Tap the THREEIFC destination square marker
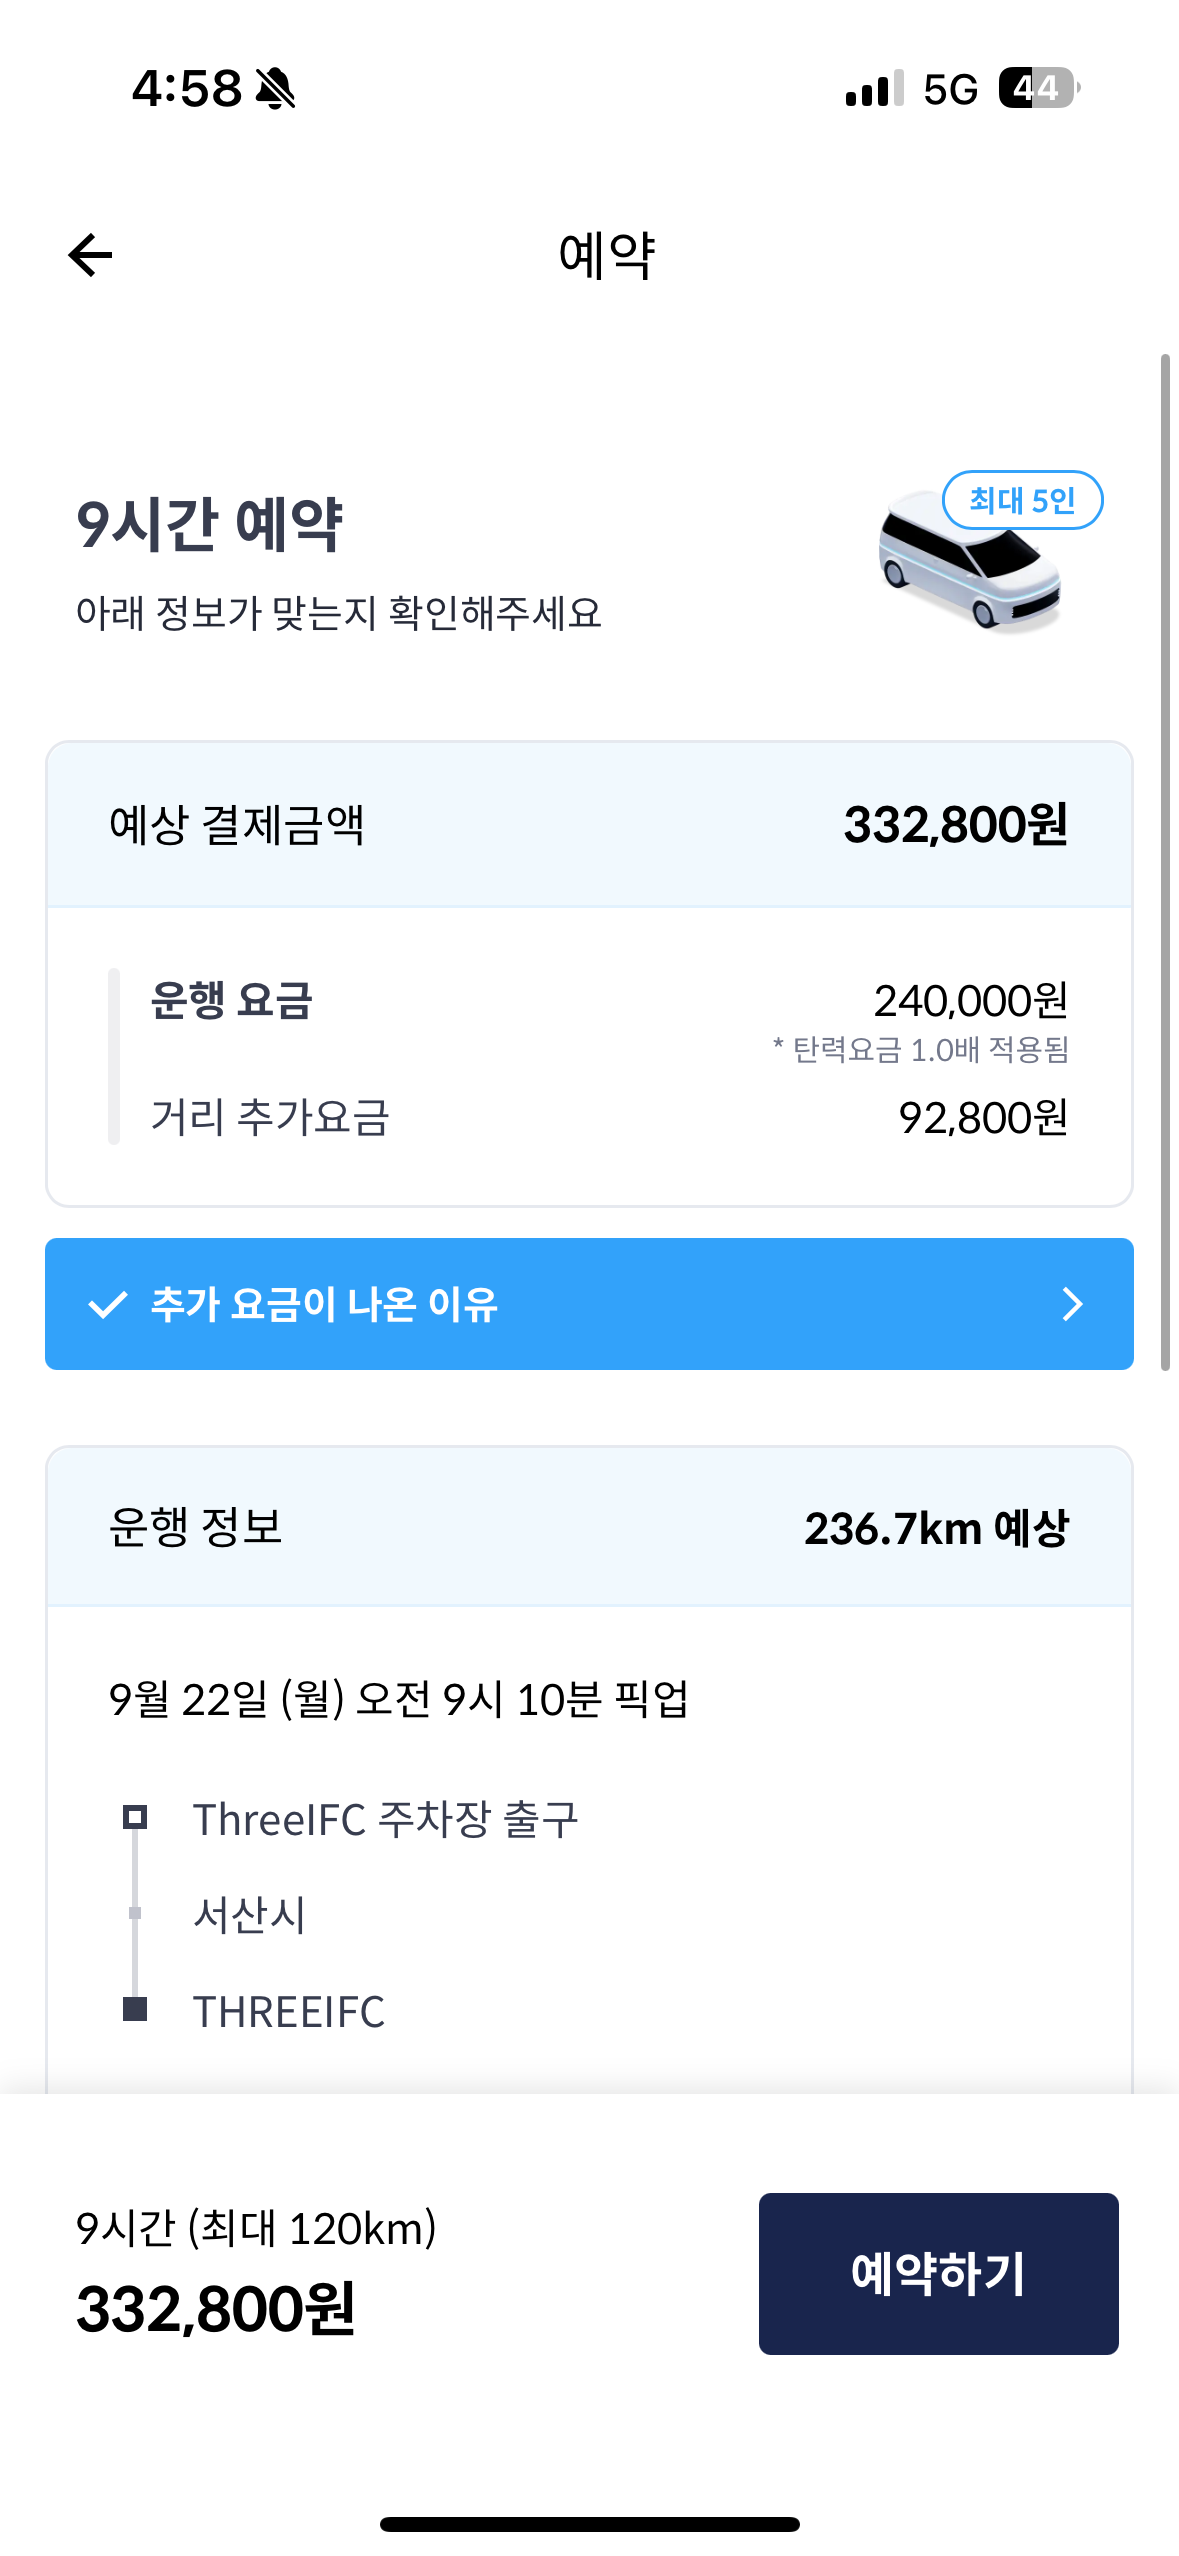 (135, 2010)
